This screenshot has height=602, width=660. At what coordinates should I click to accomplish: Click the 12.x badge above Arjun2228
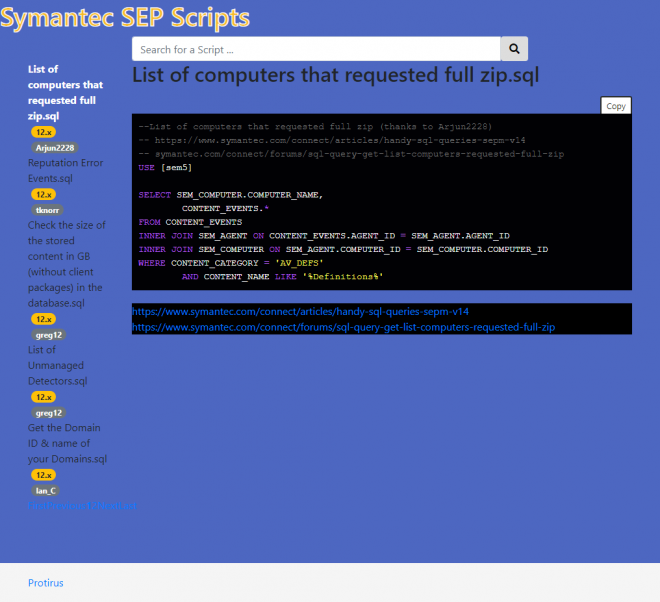(43, 132)
